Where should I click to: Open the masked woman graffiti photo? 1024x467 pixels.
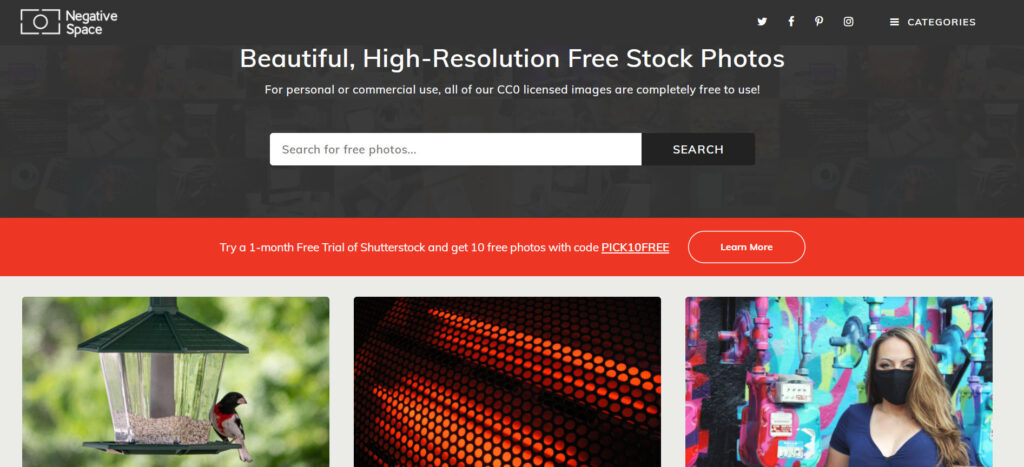click(x=839, y=382)
